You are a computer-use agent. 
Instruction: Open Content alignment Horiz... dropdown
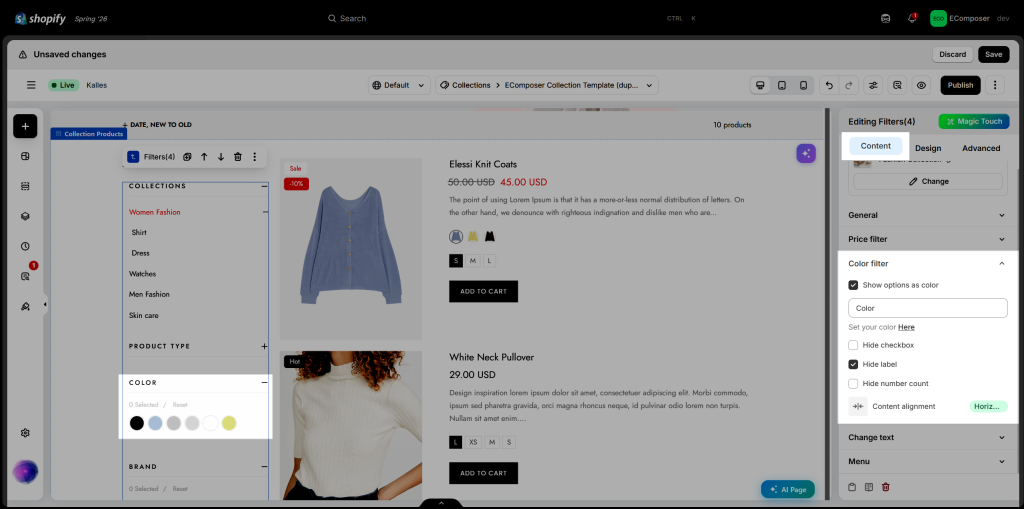(x=988, y=406)
